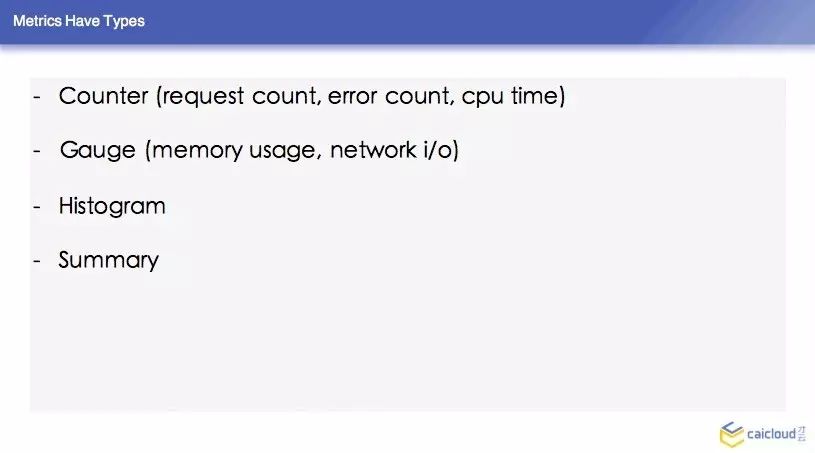Click the dash before Counter
The image size is (815, 453).
pos(36,97)
